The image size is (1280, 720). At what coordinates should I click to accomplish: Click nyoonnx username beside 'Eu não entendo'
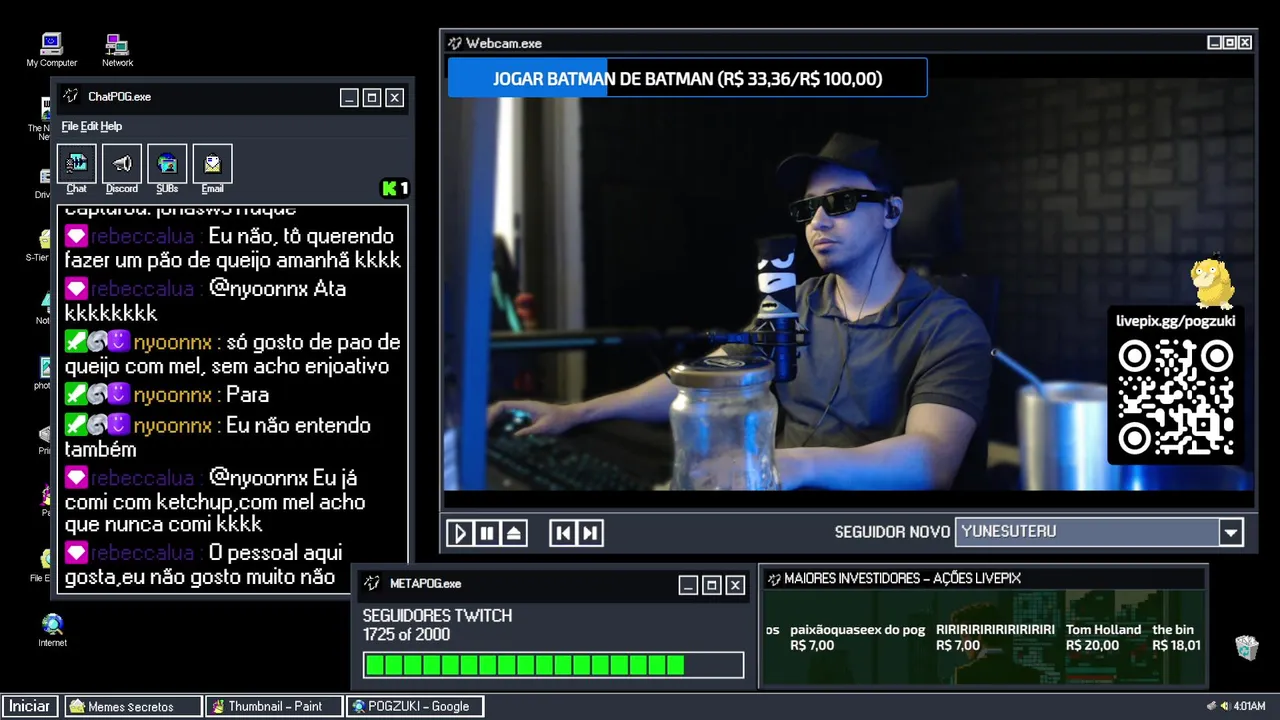pyautogui.click(x=173, y=425)
